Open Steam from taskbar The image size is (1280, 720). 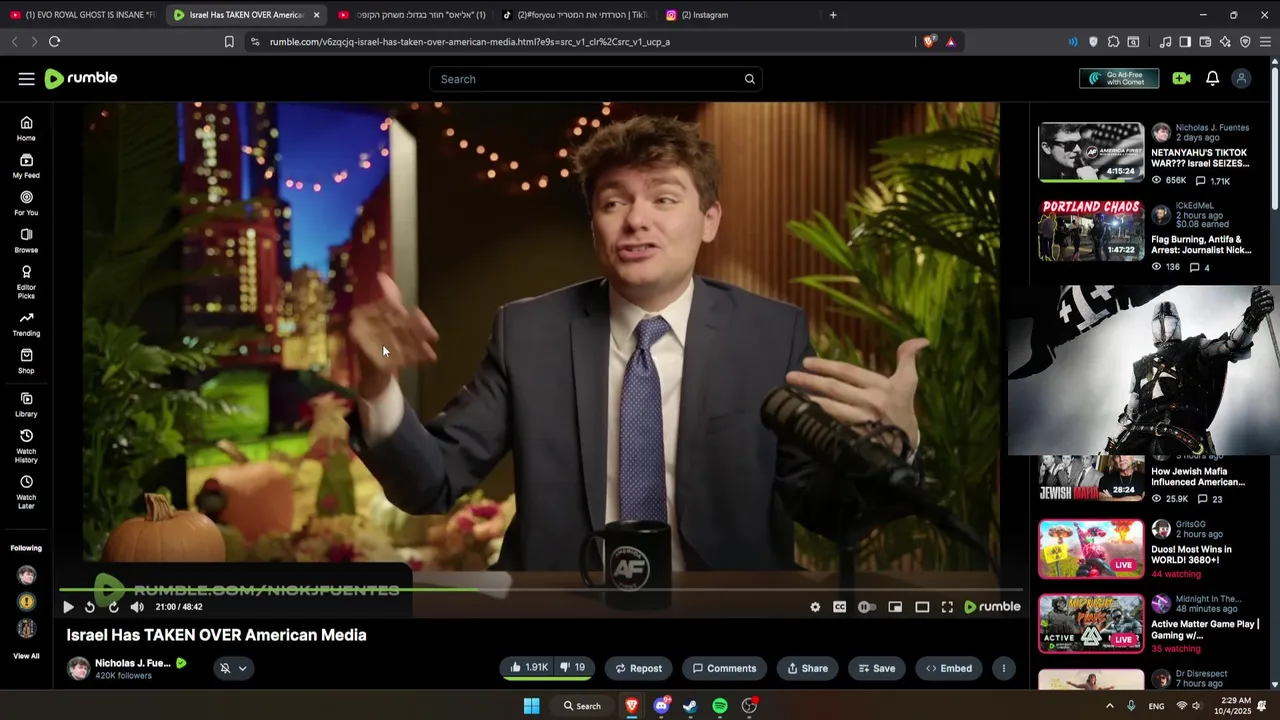[690, 706]
